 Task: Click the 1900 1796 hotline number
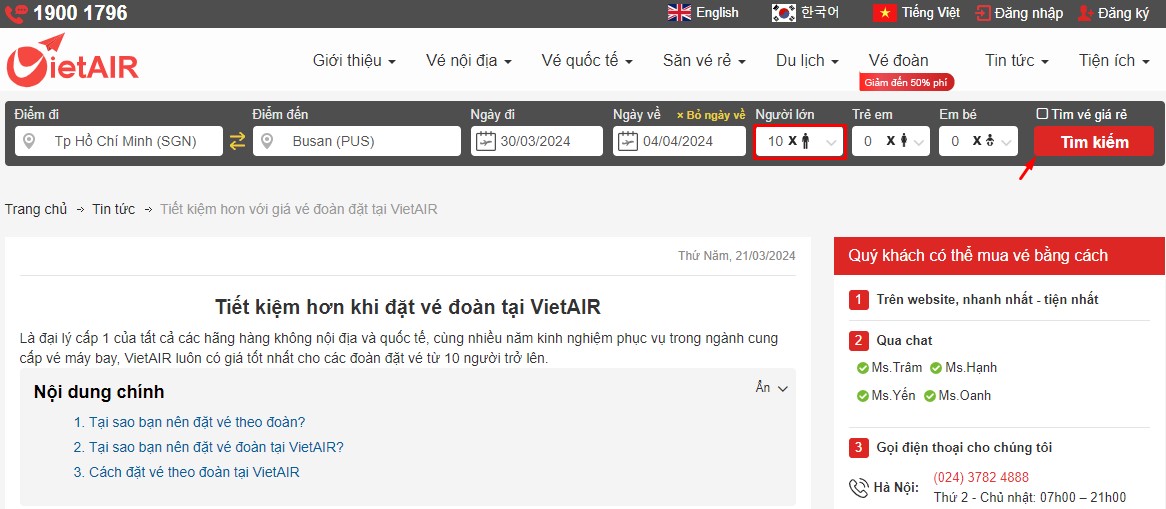(x=80, y=13)
